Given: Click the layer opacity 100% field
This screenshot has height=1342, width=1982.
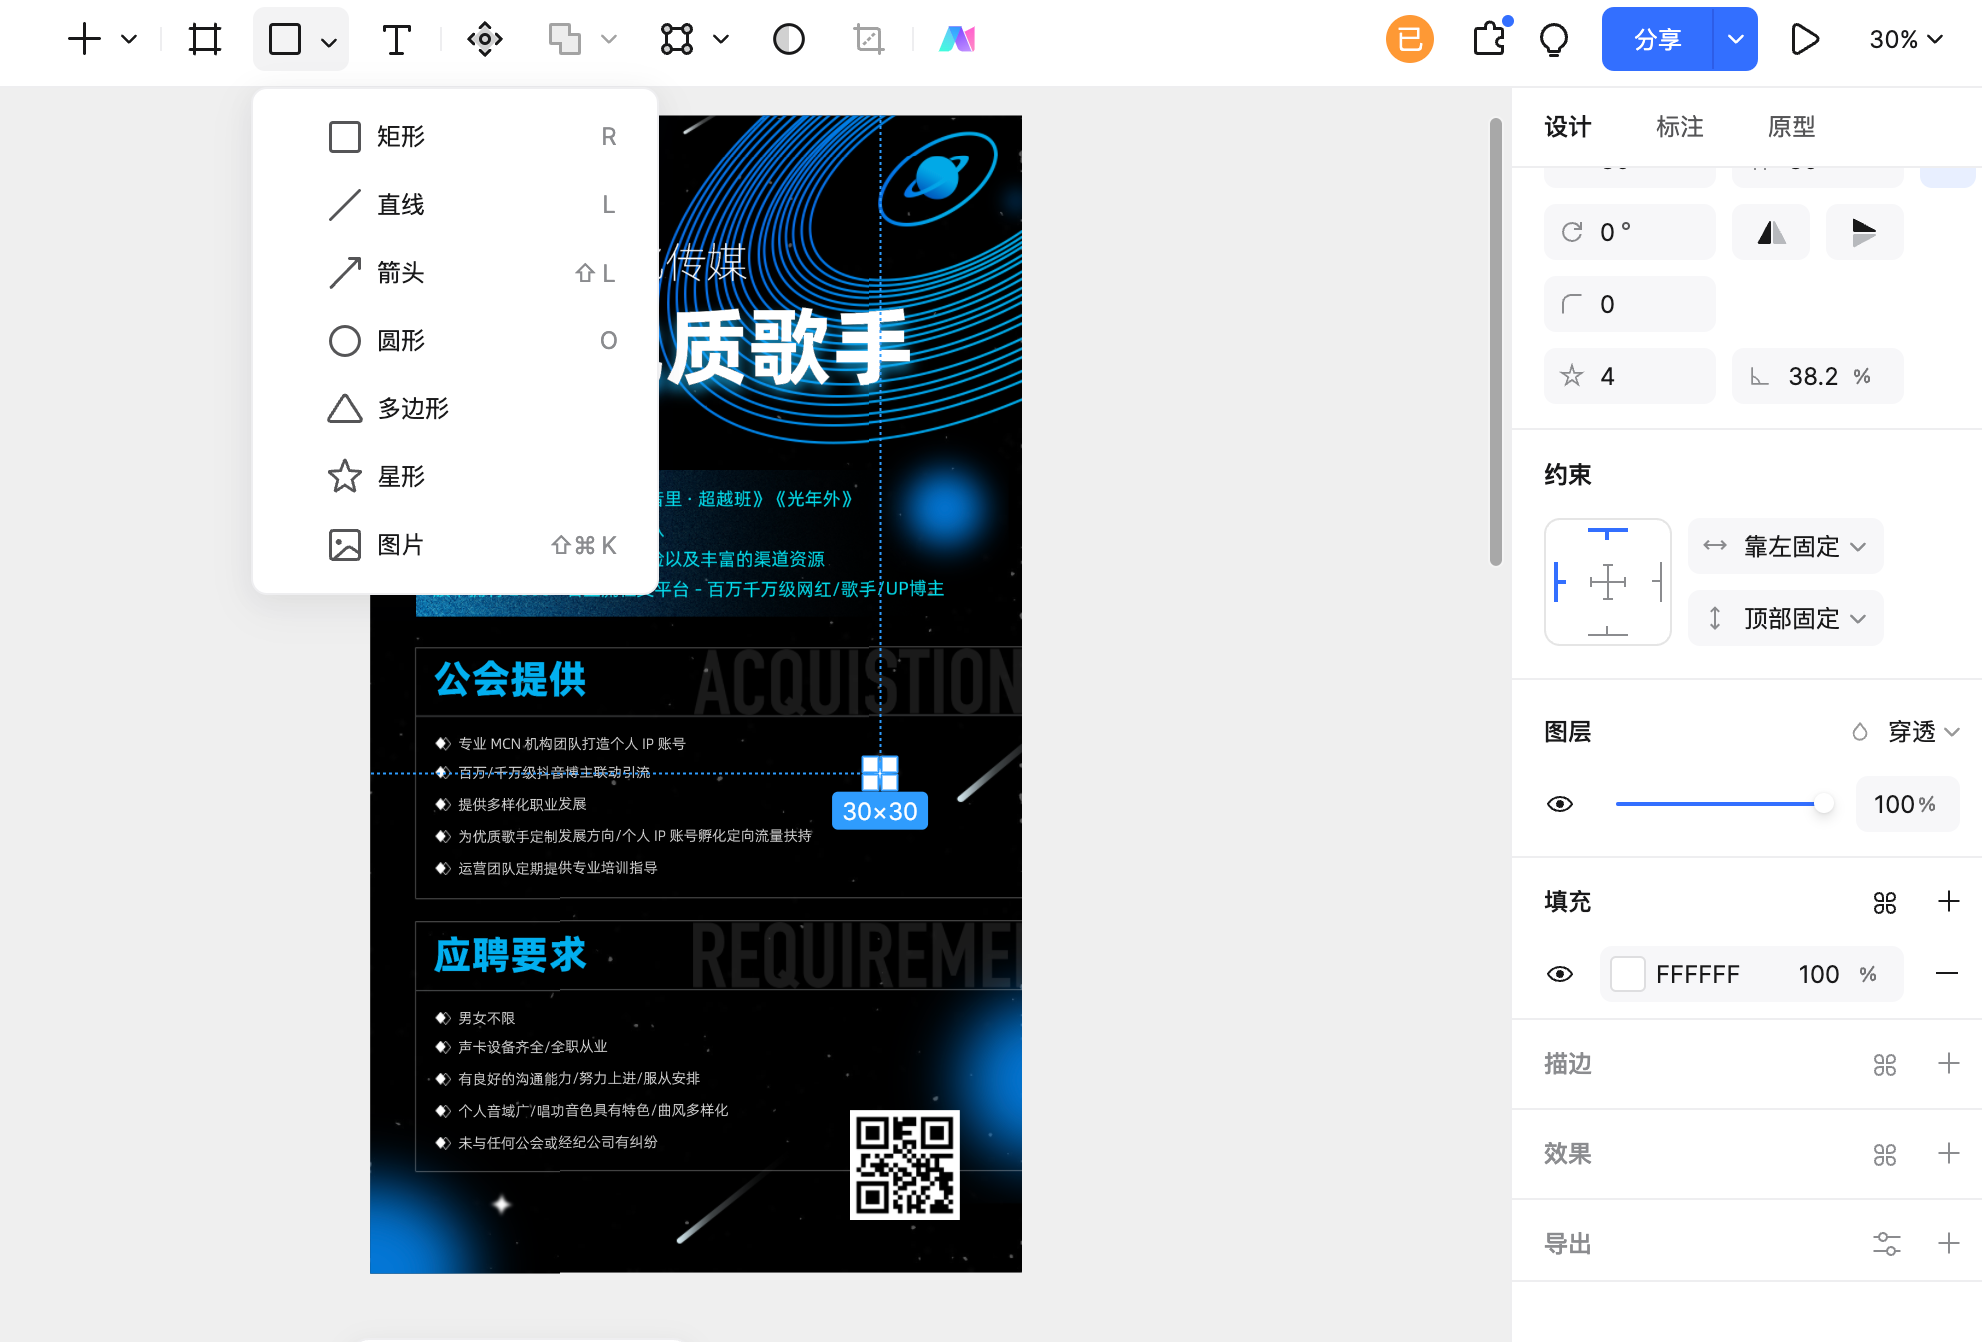Looking at the screenshot, I should (x=1908, y=804).
